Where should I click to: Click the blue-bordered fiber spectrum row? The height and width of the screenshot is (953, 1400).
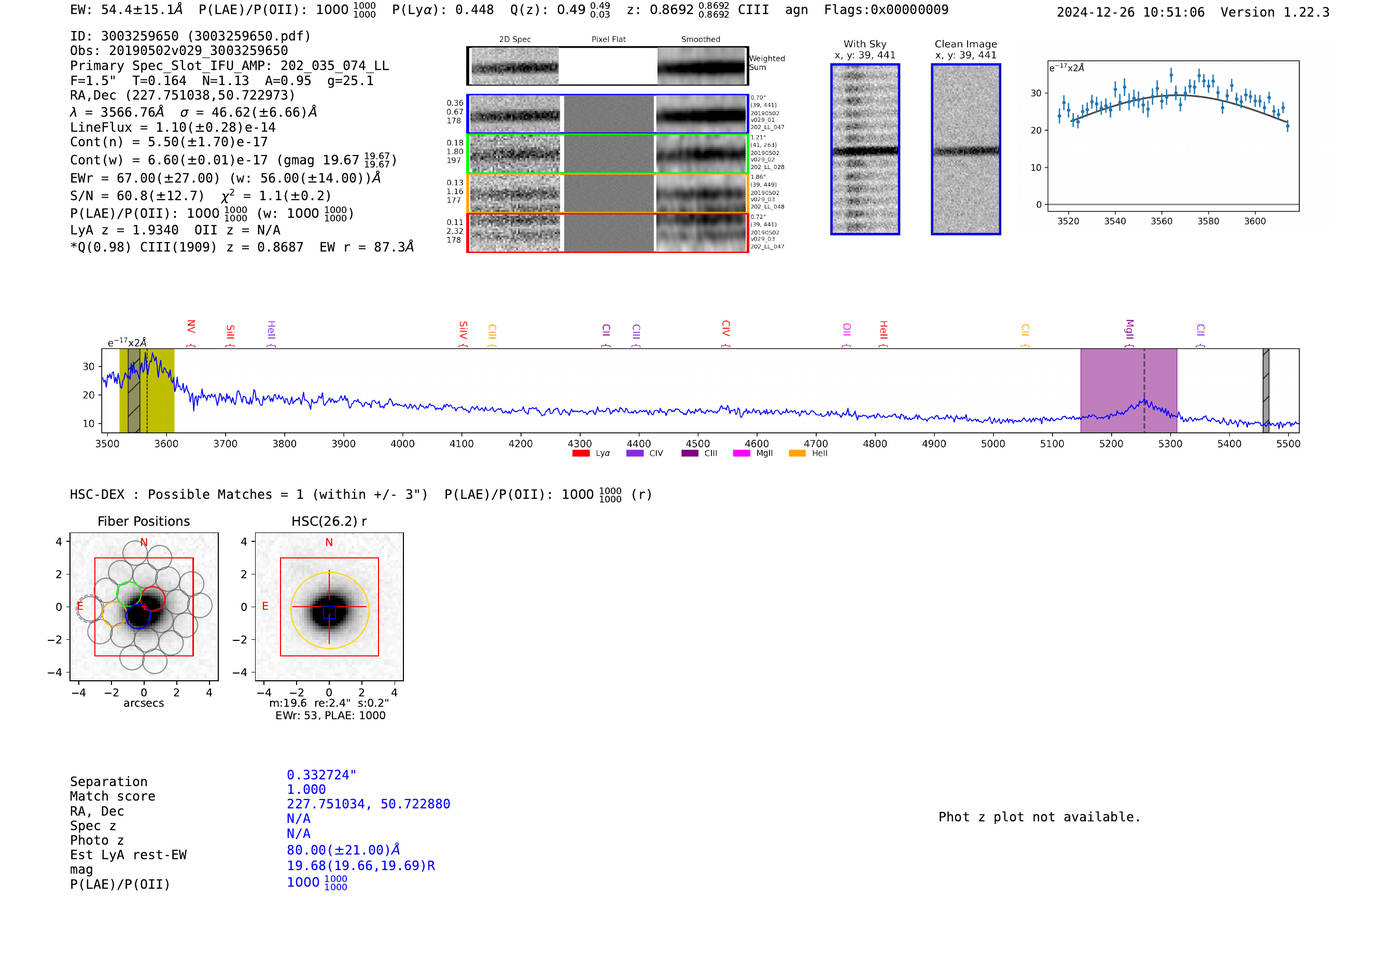coord(607,114)
